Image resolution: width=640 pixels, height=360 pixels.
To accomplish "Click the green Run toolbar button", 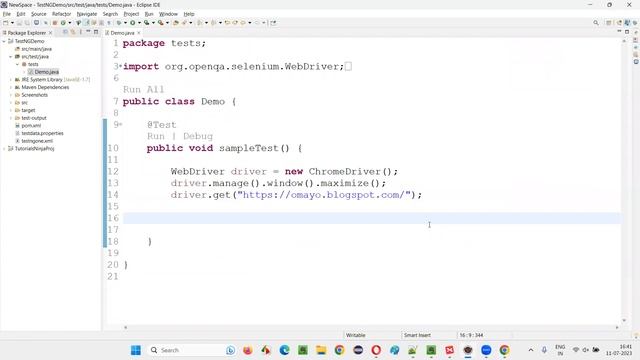I will 133,23.
